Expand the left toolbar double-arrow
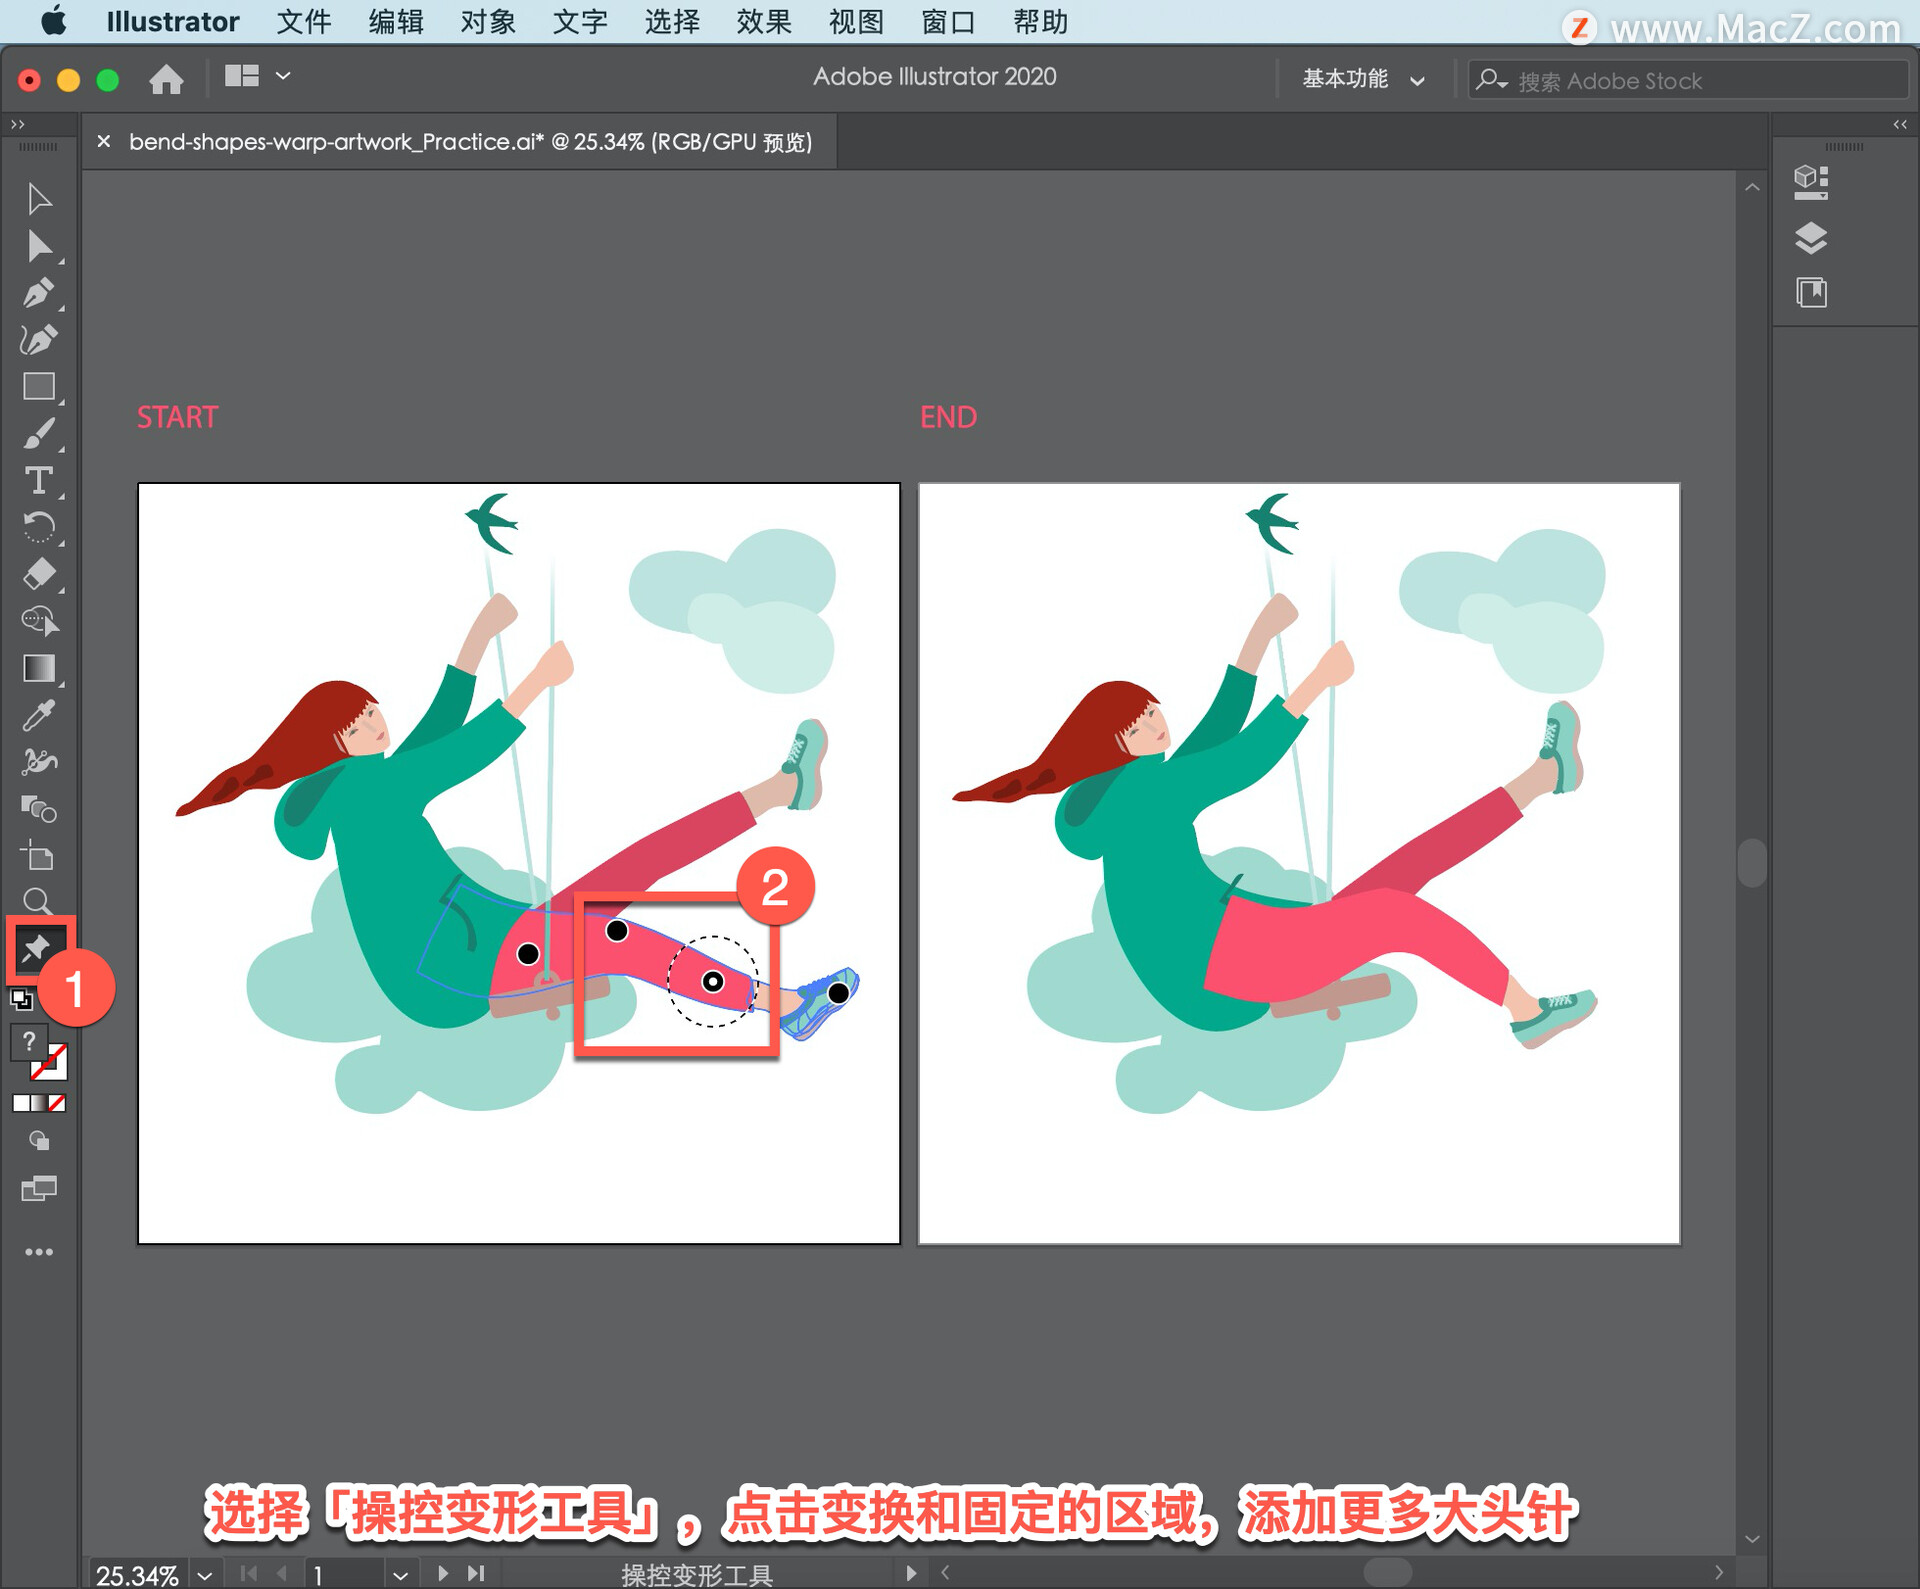The width and height of the screenshot is (1920, 1589). click(17, 124)
